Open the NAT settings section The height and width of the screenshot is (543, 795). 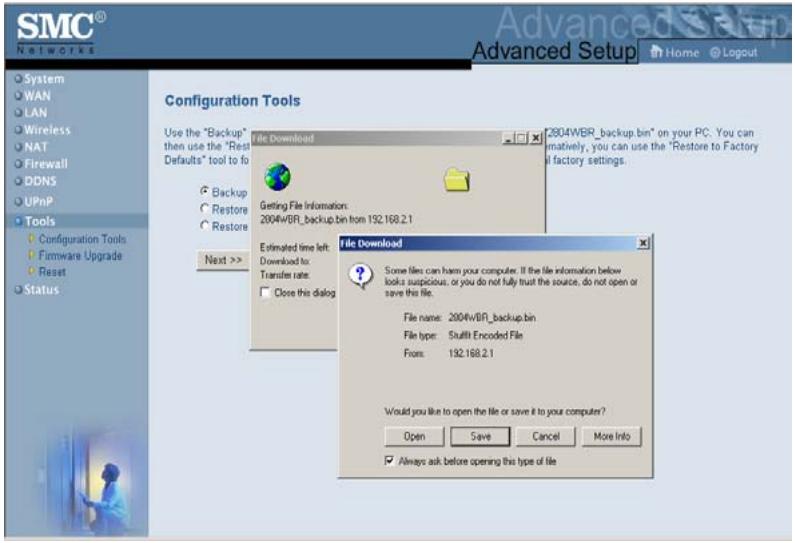35,147
